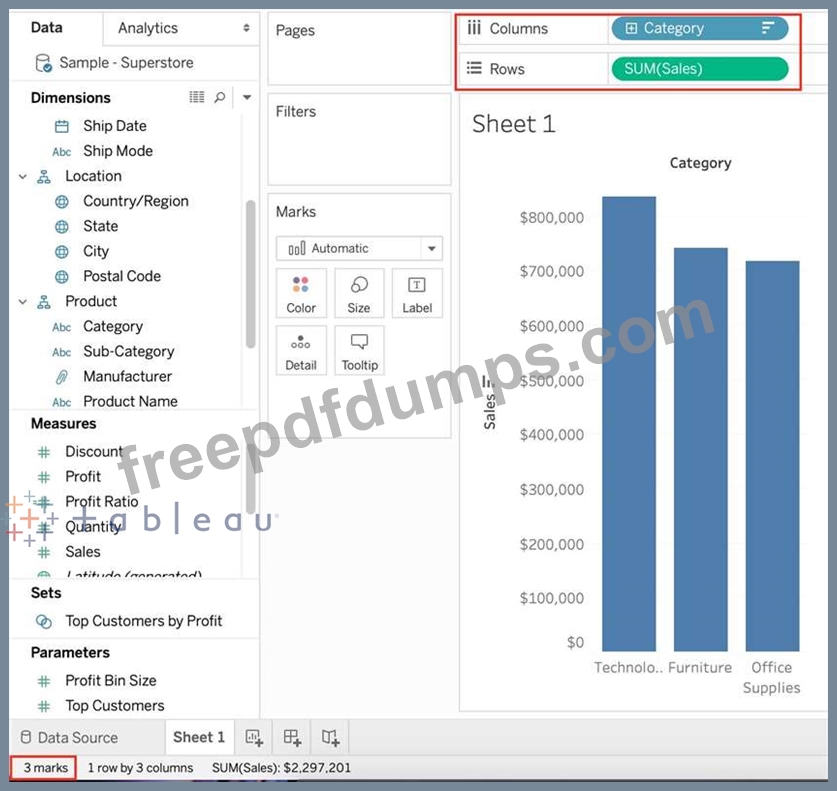Search dimensions with magnifier icon

coord(219,97)
